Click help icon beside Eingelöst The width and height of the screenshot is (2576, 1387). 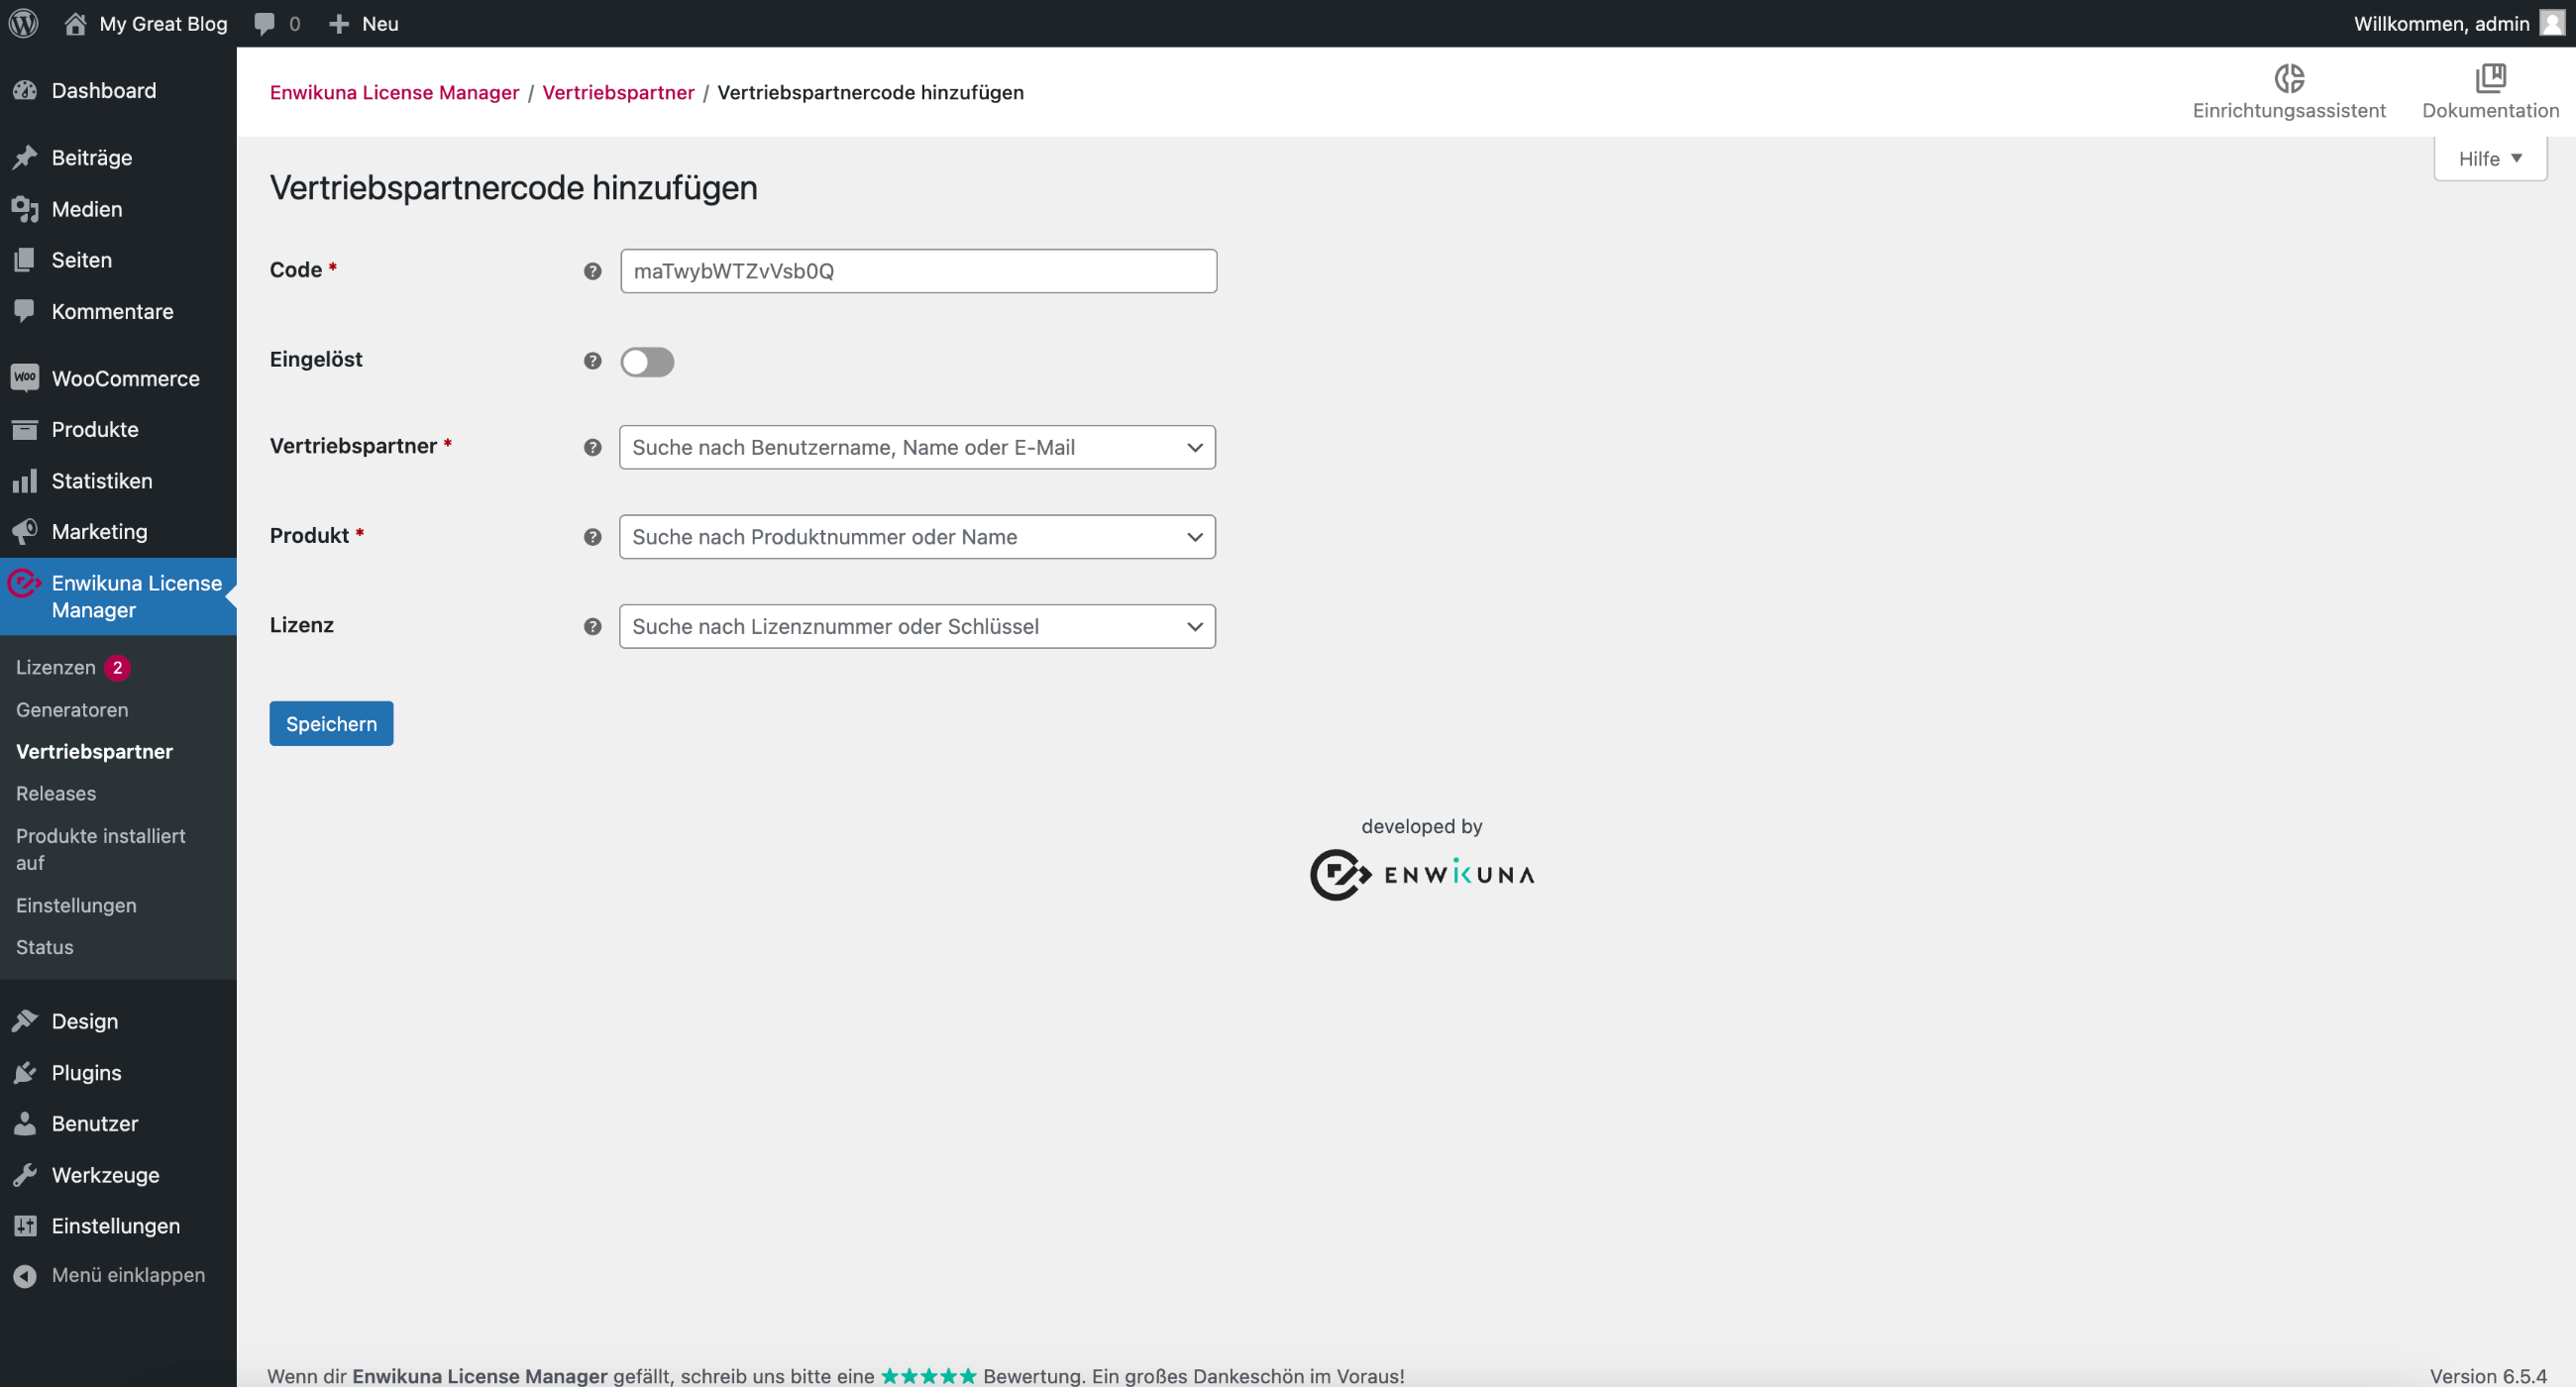[x=592, y=361]
